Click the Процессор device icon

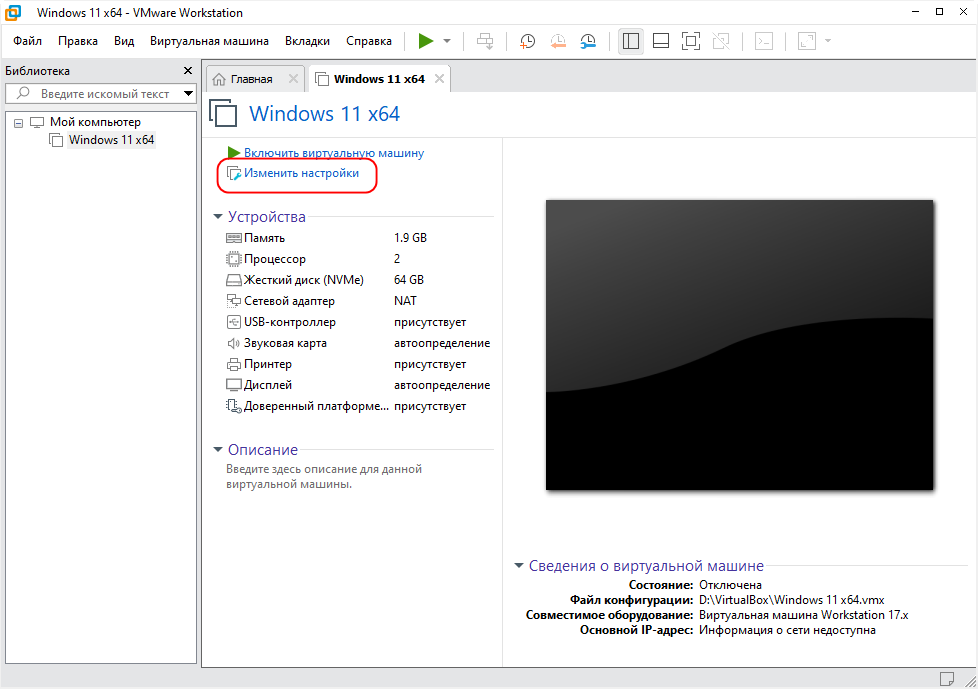tap(234, 259)
